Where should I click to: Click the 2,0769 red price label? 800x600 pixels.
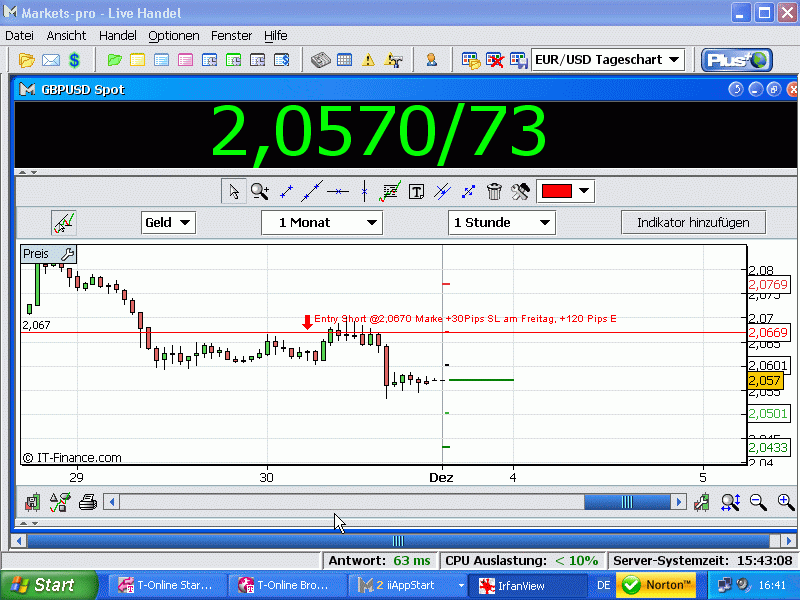tap(768, 285)
